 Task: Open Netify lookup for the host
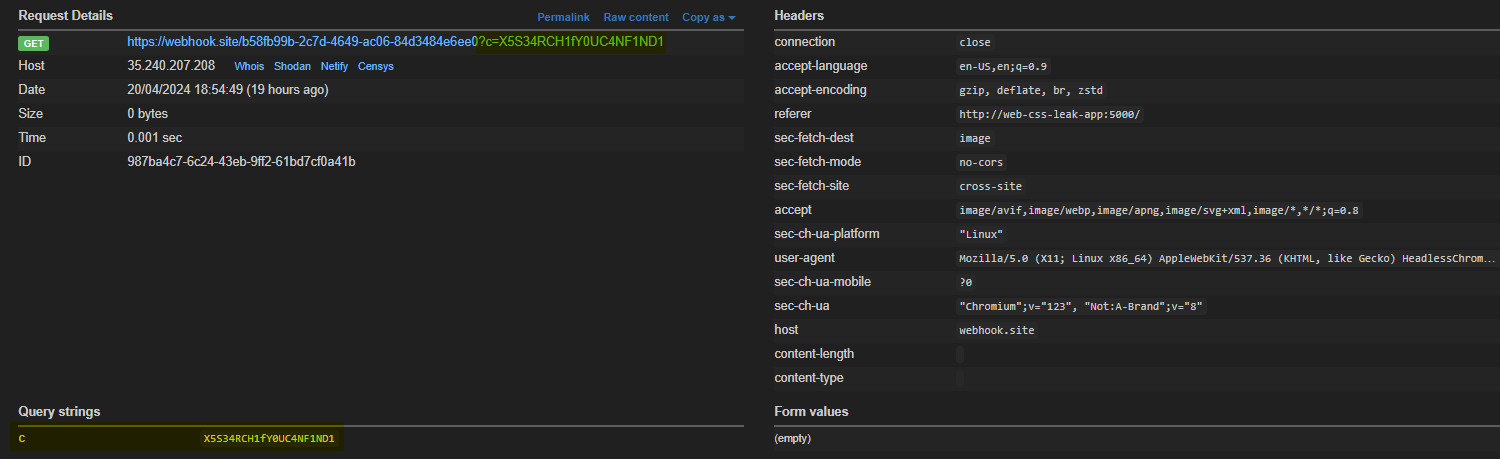click(335, 66)
